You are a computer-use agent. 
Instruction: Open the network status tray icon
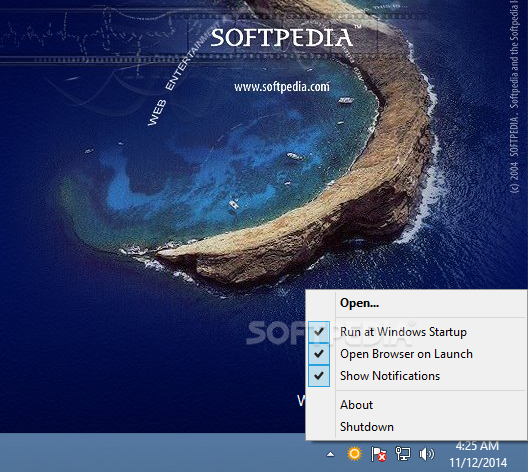click(403, 453)
